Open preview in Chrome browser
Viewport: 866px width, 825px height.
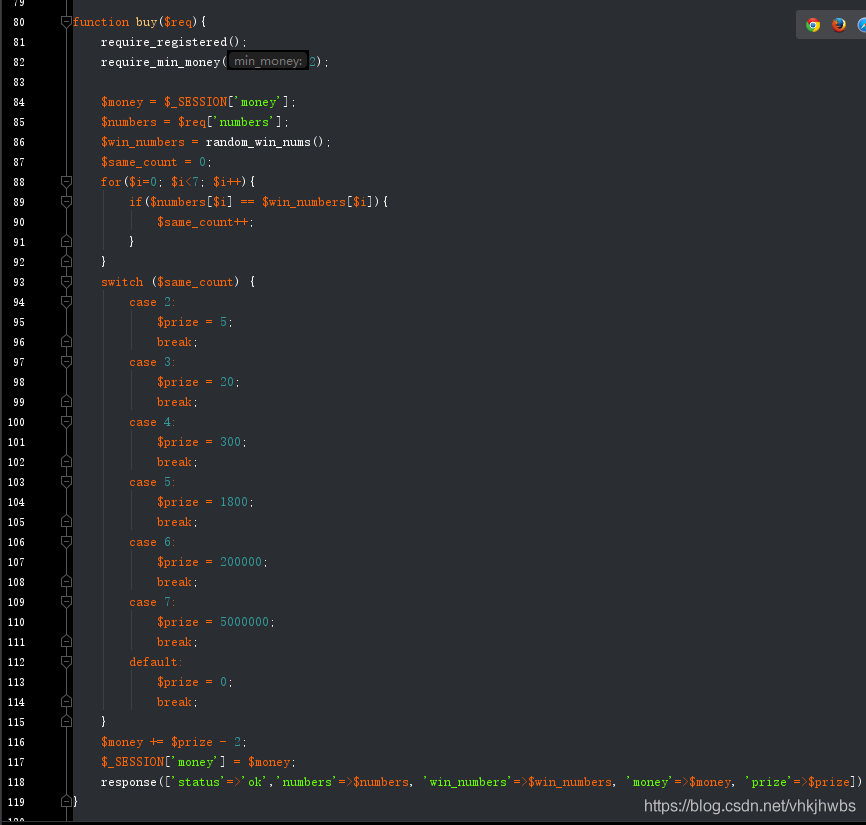(813, 25)
